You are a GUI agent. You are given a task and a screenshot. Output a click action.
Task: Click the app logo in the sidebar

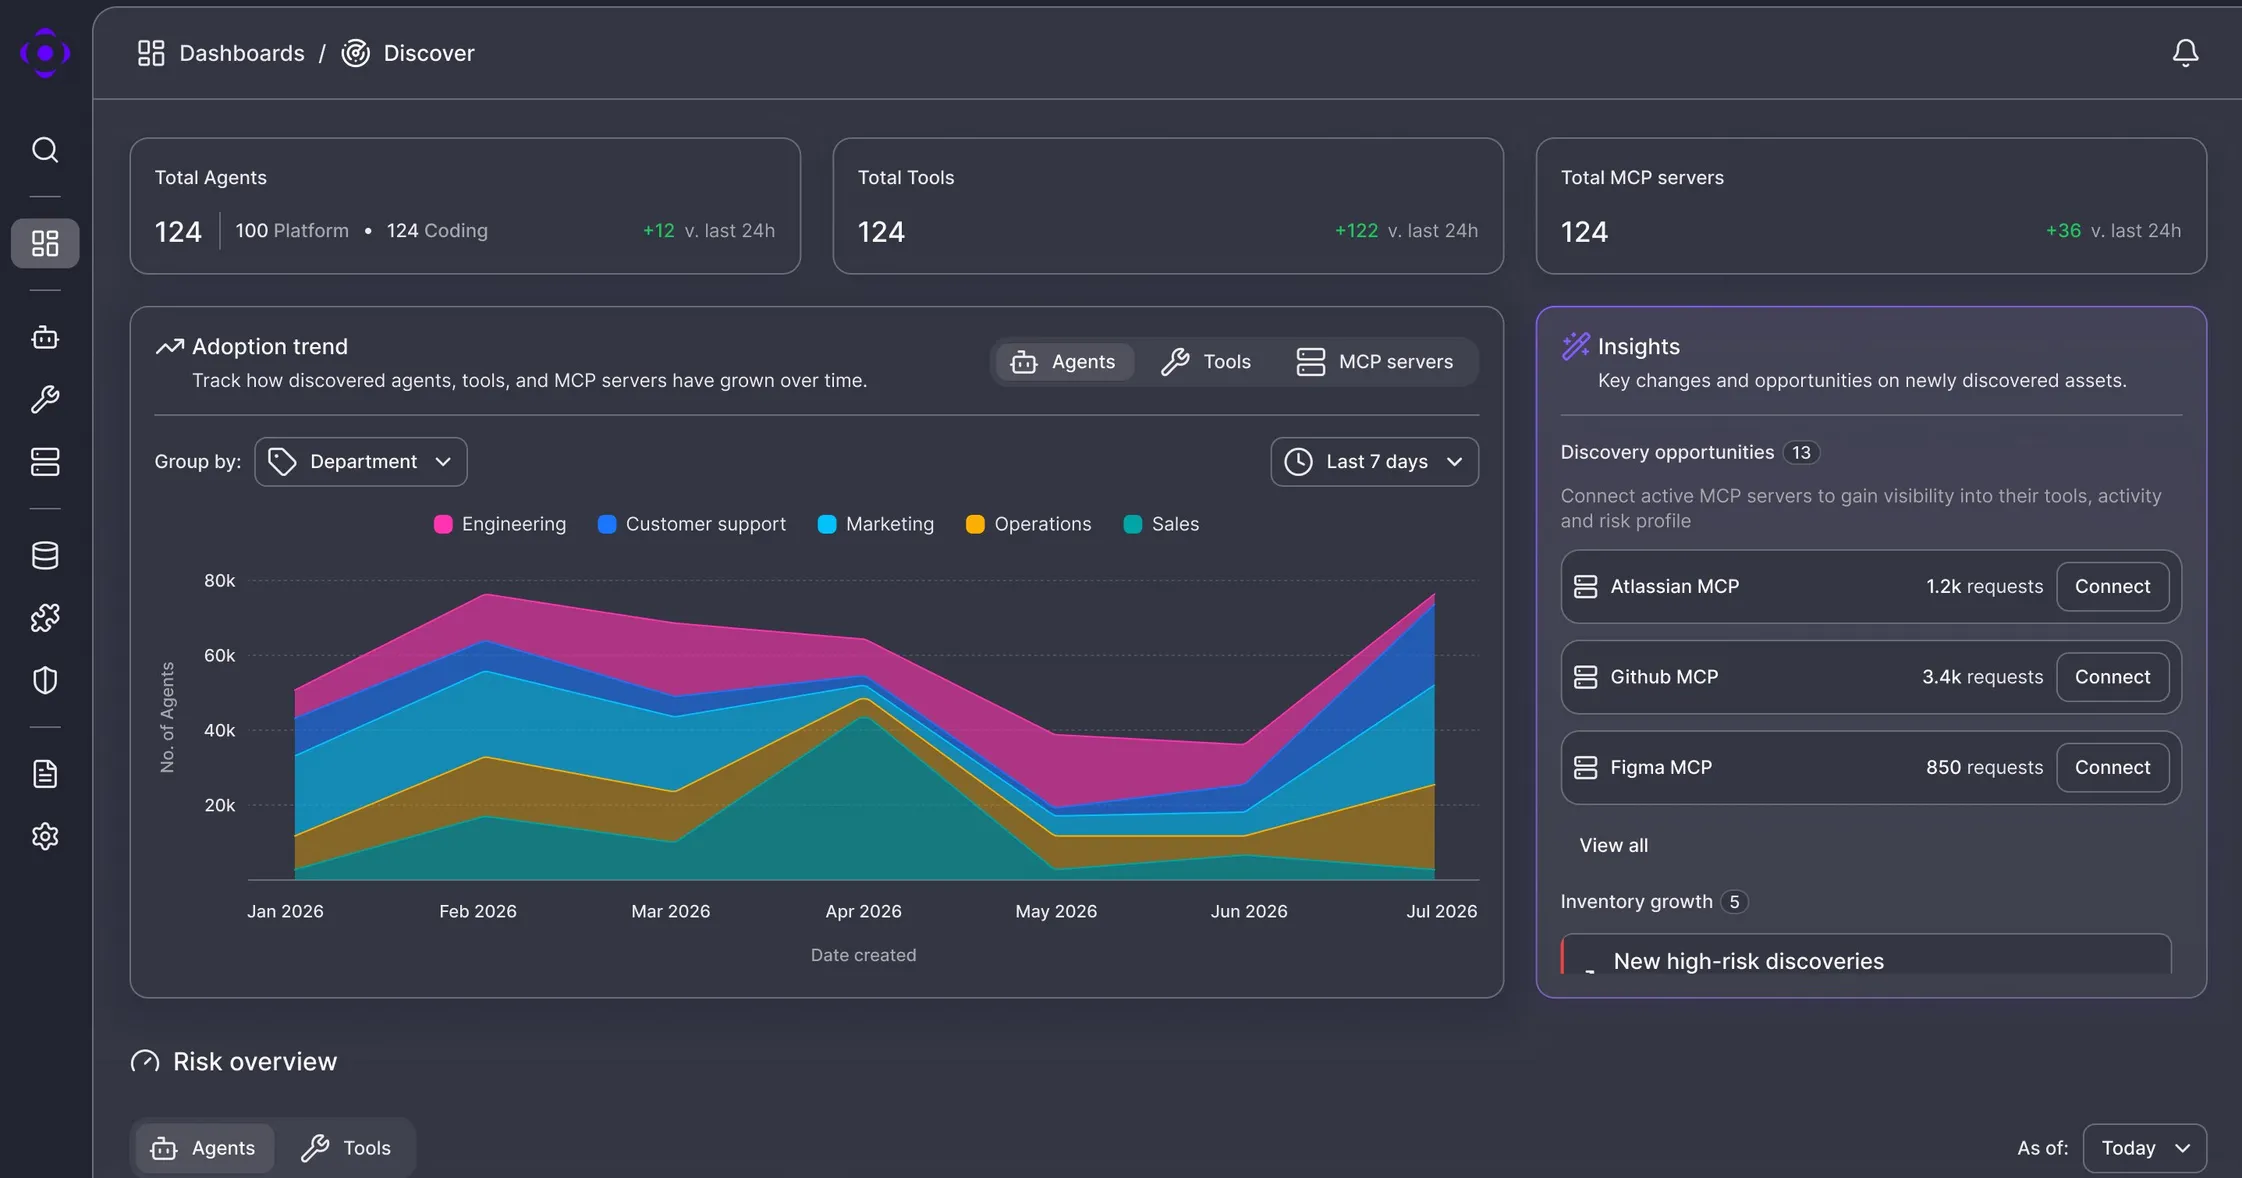click(x=45, y=53)
